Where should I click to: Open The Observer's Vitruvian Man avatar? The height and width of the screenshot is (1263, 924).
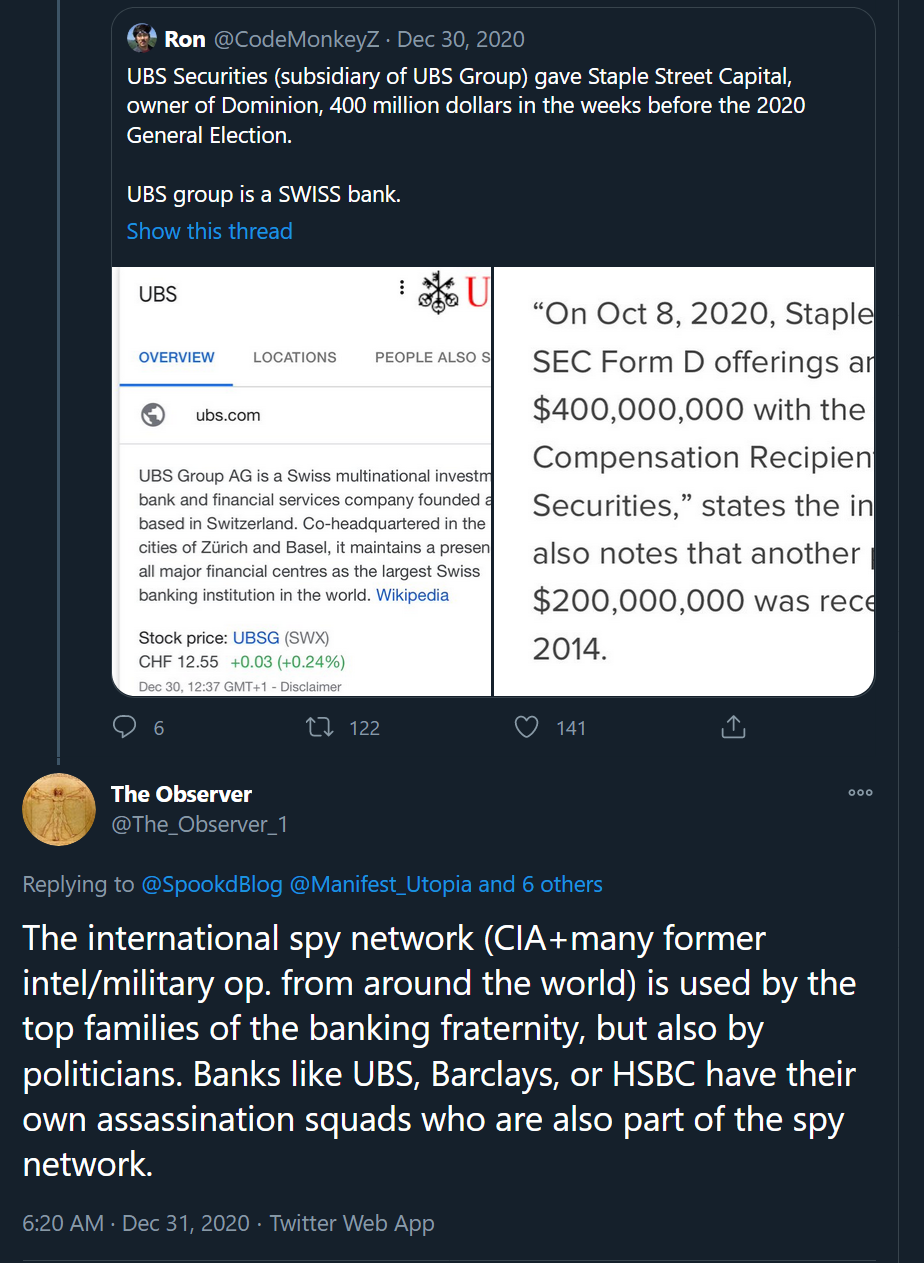pyautogui.click(x=59, y=809)
